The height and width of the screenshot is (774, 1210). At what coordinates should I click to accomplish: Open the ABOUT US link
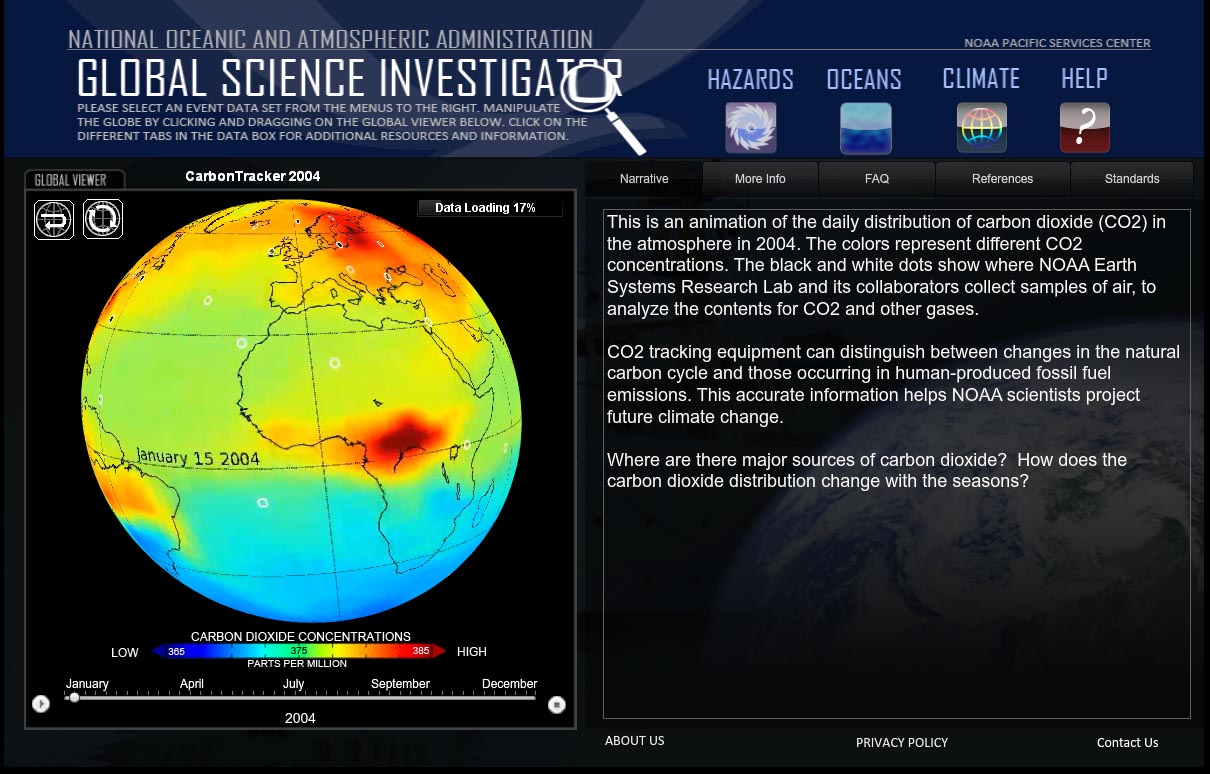634,741
